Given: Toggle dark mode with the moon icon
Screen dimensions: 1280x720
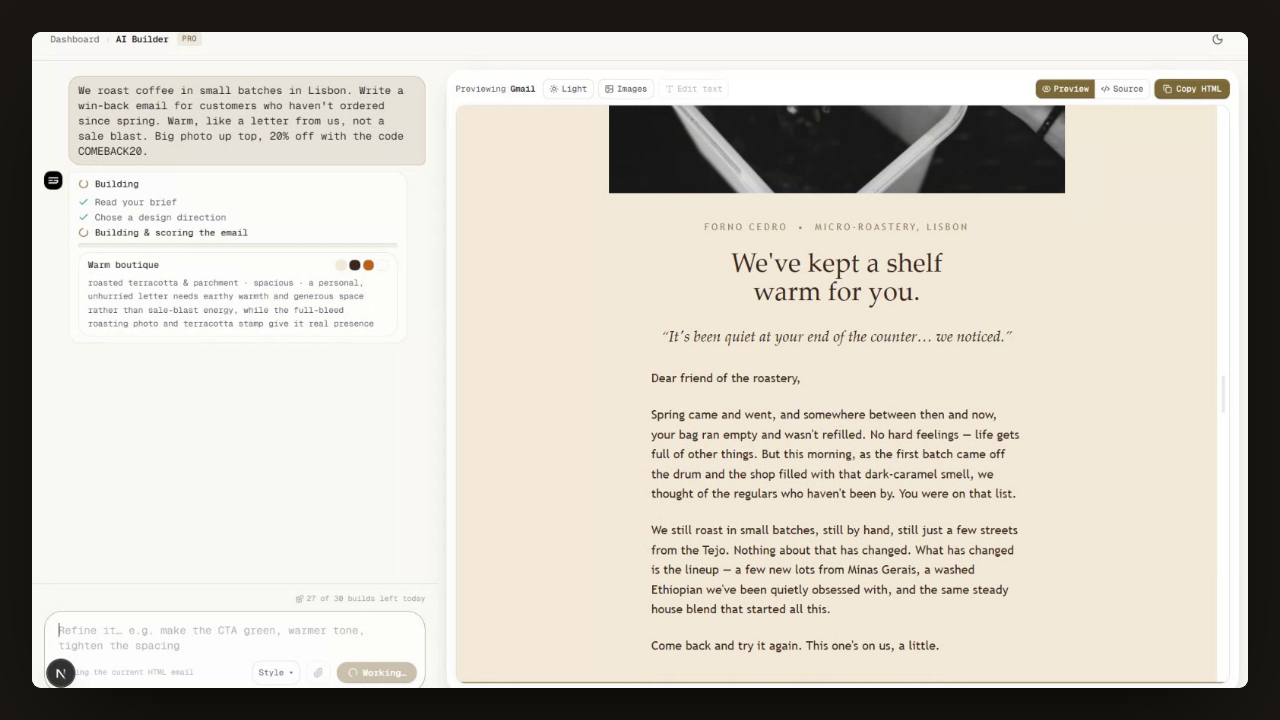Looking at the screenshot, I should [1217, 40].
